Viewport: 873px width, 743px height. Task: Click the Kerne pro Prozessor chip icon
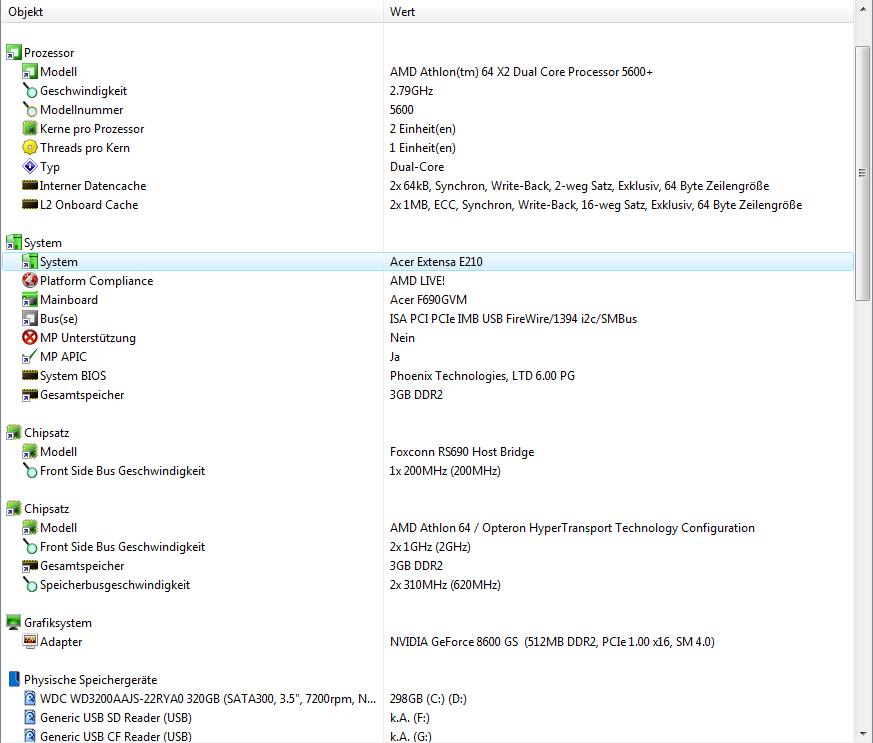(x=30, y=129)
